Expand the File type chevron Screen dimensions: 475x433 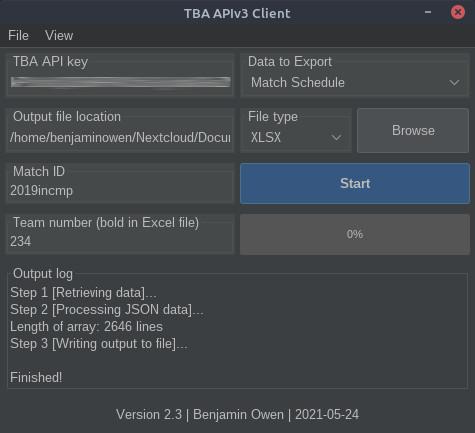click(x=336, y=137)
